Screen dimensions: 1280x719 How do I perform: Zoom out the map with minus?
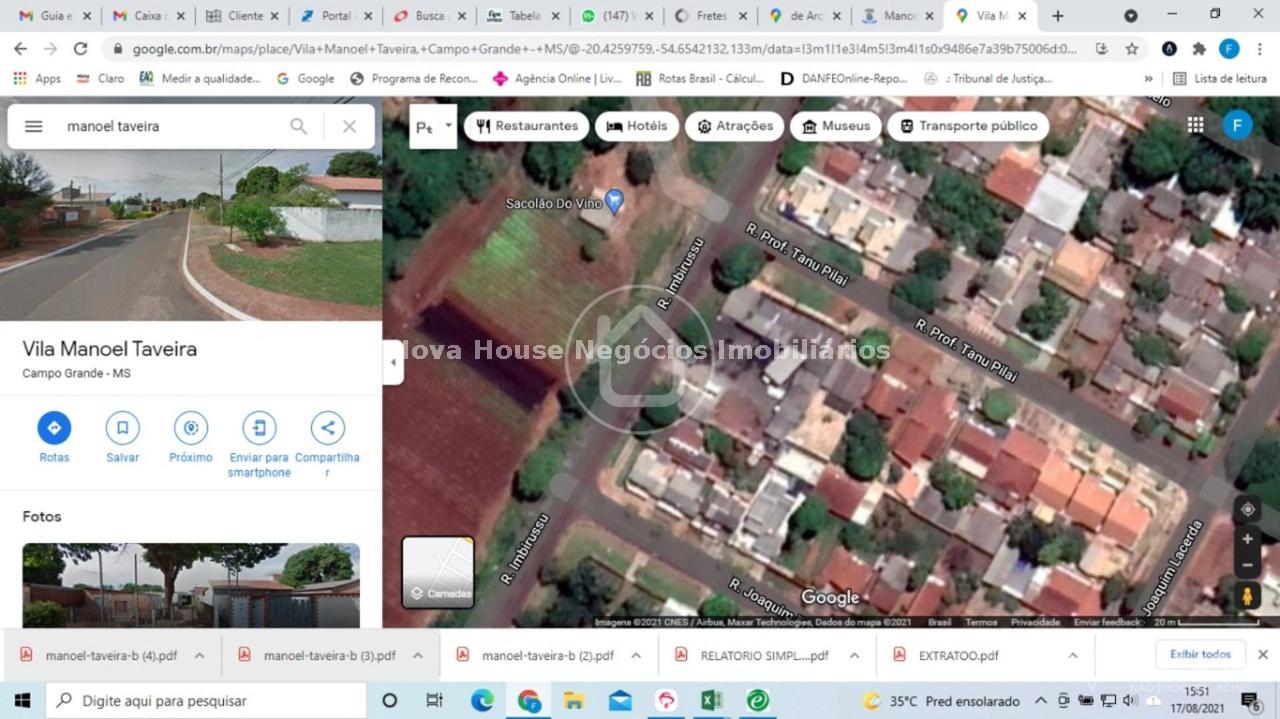(x=1247, y=566)
